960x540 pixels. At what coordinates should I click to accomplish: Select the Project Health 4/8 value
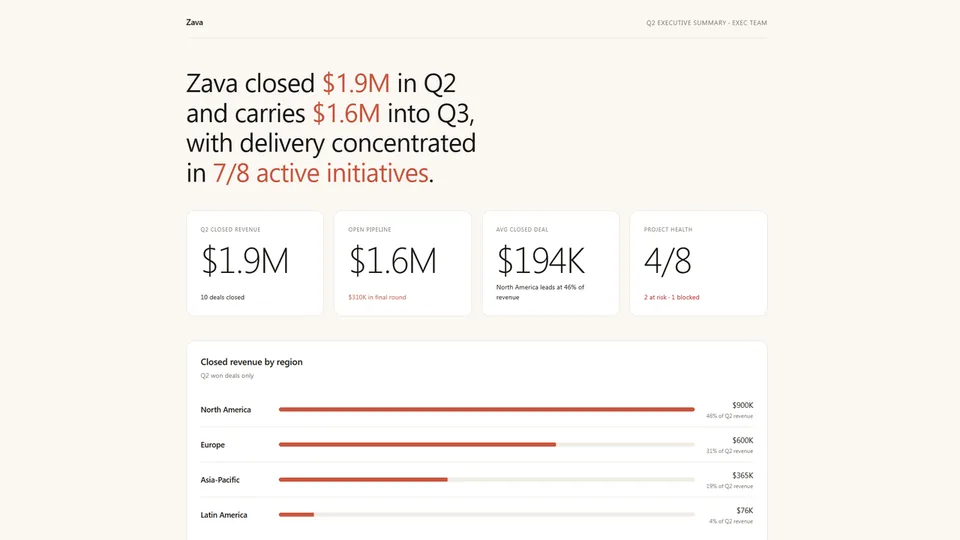pos(667,260)
